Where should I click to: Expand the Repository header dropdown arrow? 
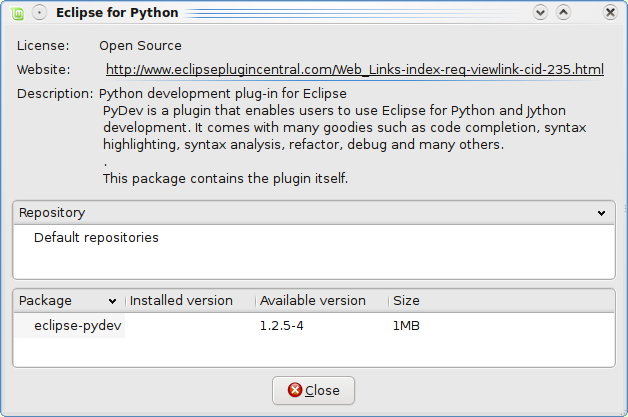(601, 213)
